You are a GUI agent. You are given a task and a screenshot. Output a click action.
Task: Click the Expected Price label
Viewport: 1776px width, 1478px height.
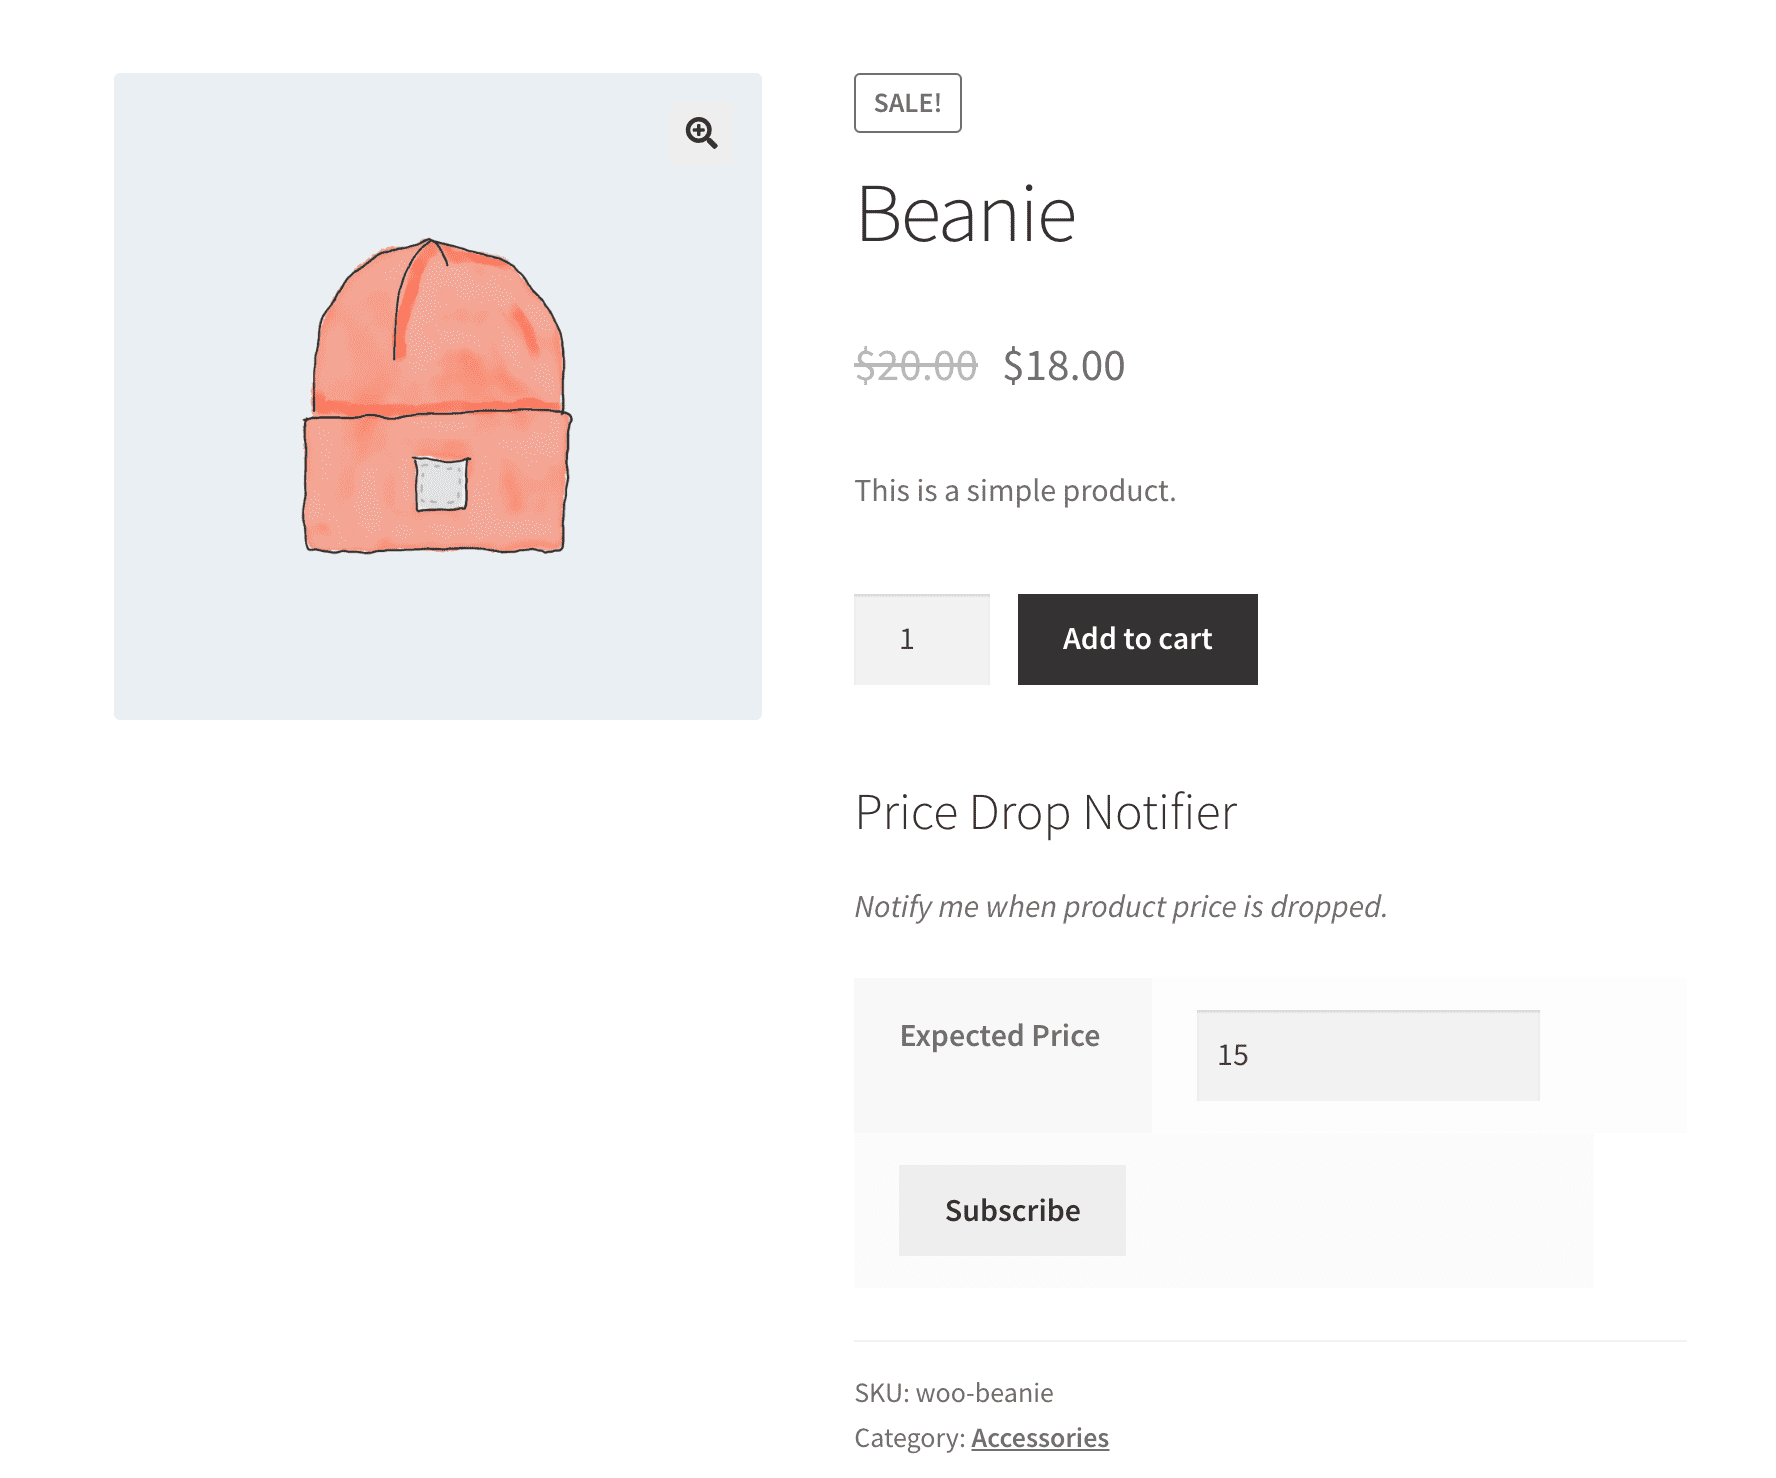tap(1000, 1036)
